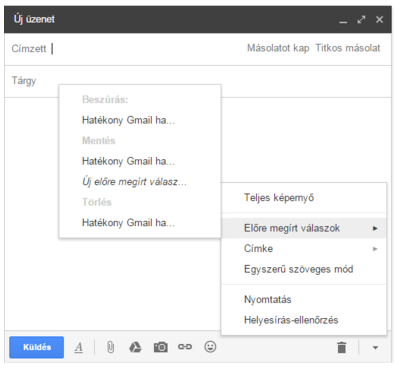Focus the Tárgy subject field

pos(198,81)
